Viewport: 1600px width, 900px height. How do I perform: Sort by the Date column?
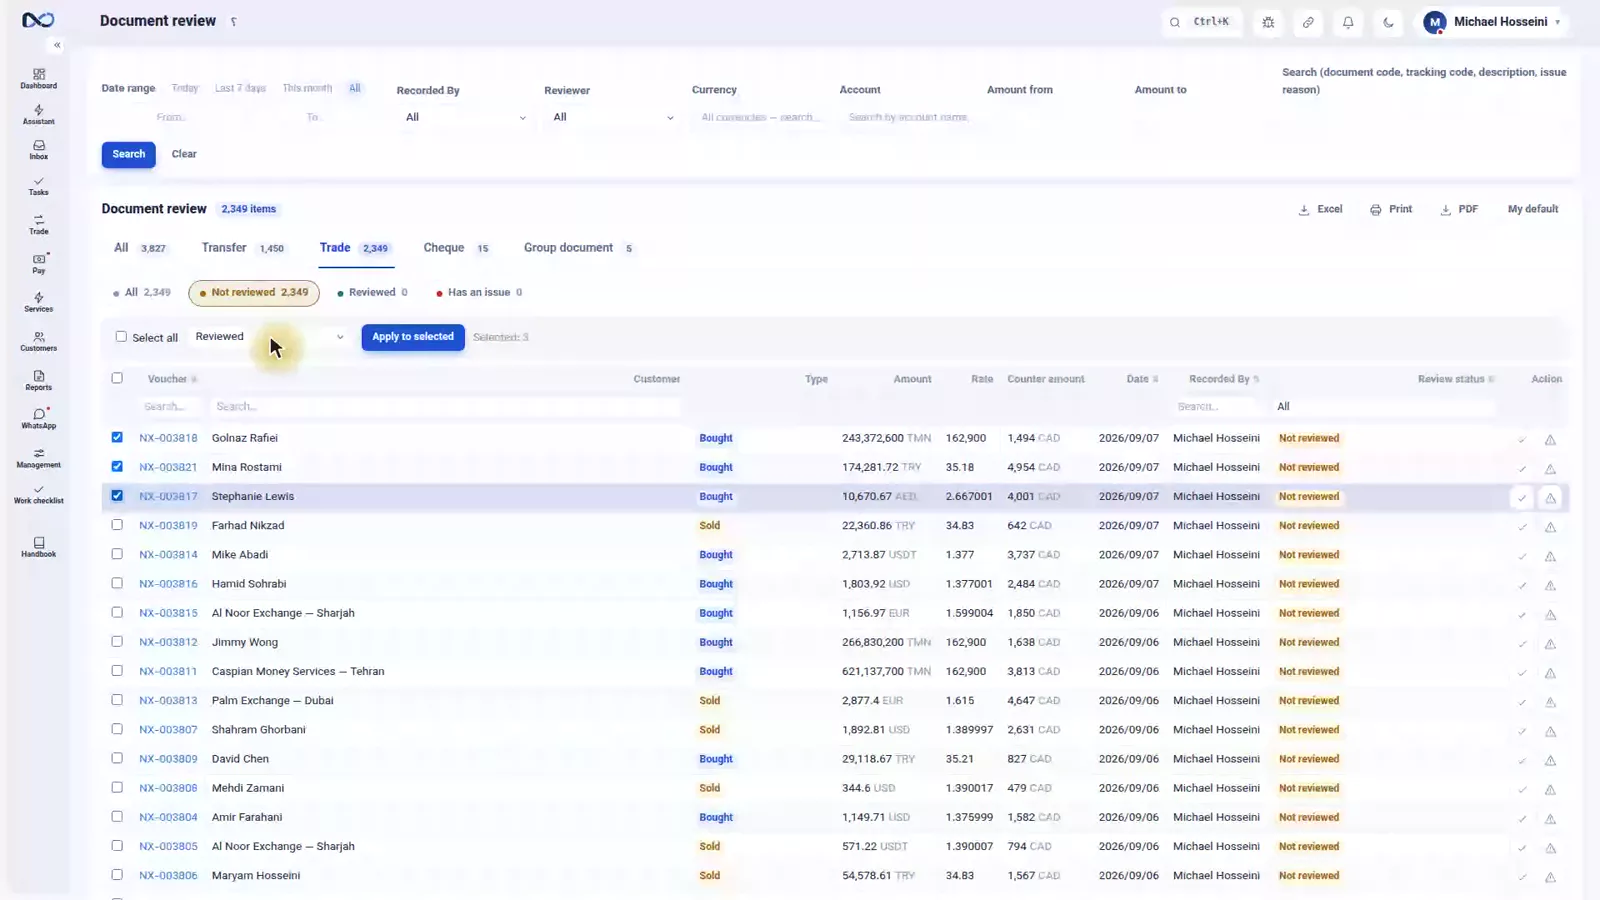pyautogui.click(x=1142, y=379)
